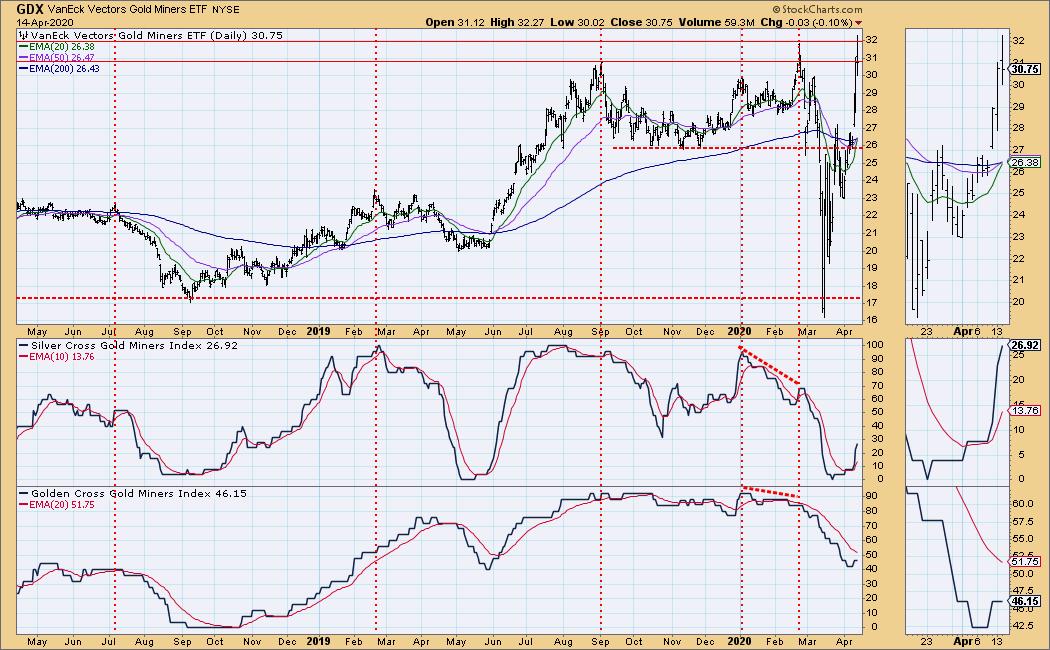
Task: Click the boxed 26.38 EMA tag in the zoom panel
Action: [x=1025, y=163]
